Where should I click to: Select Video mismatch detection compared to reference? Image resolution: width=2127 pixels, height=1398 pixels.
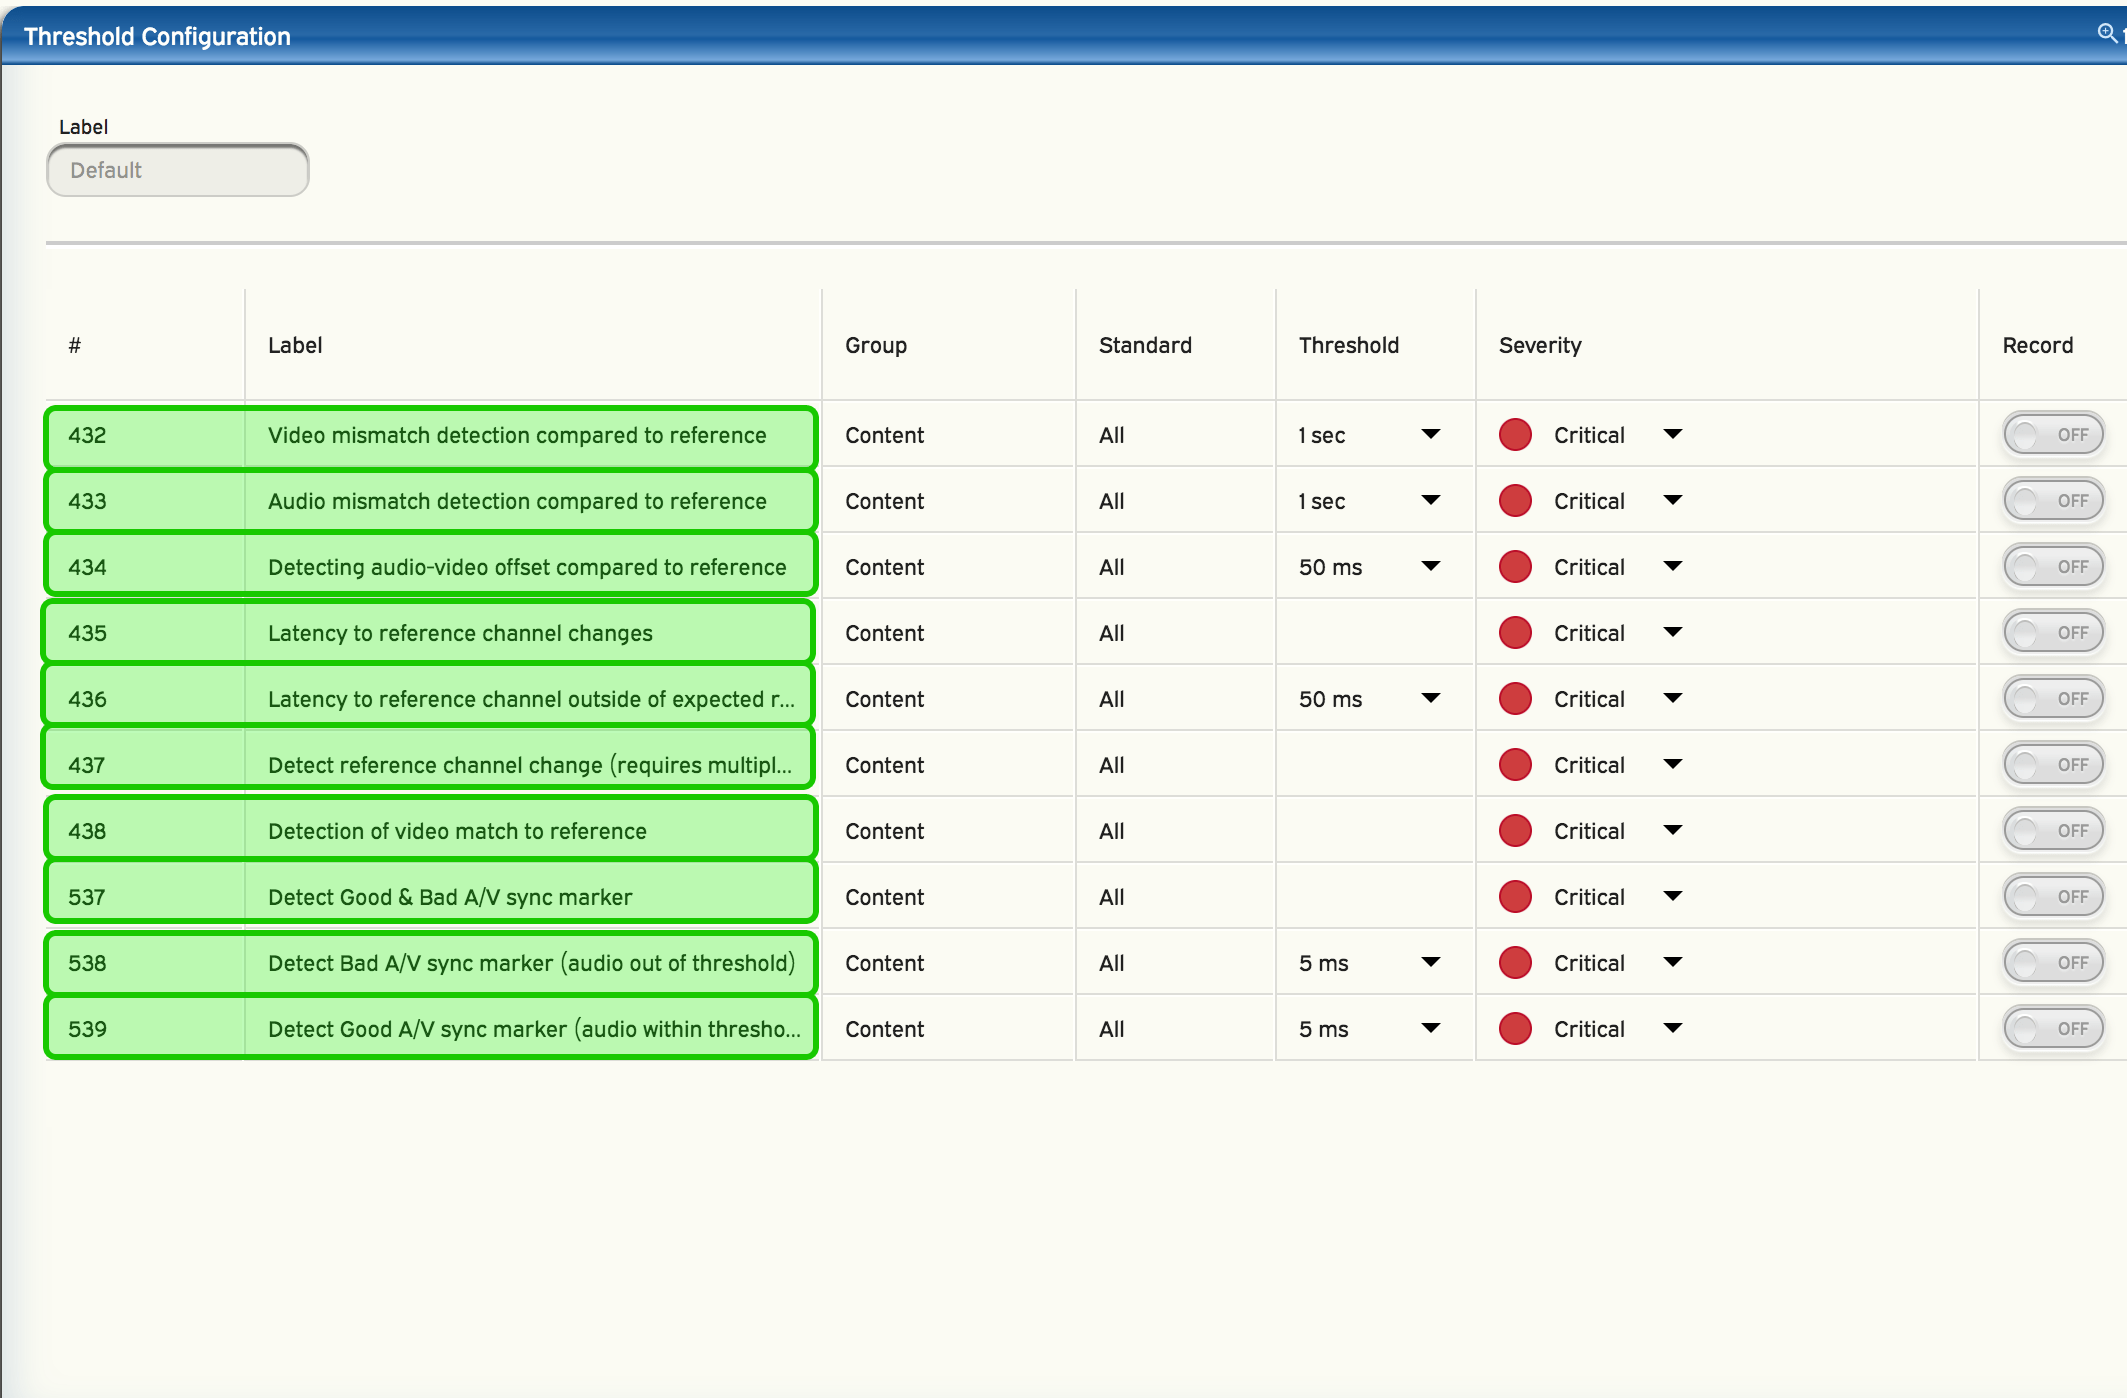[516, 435]
